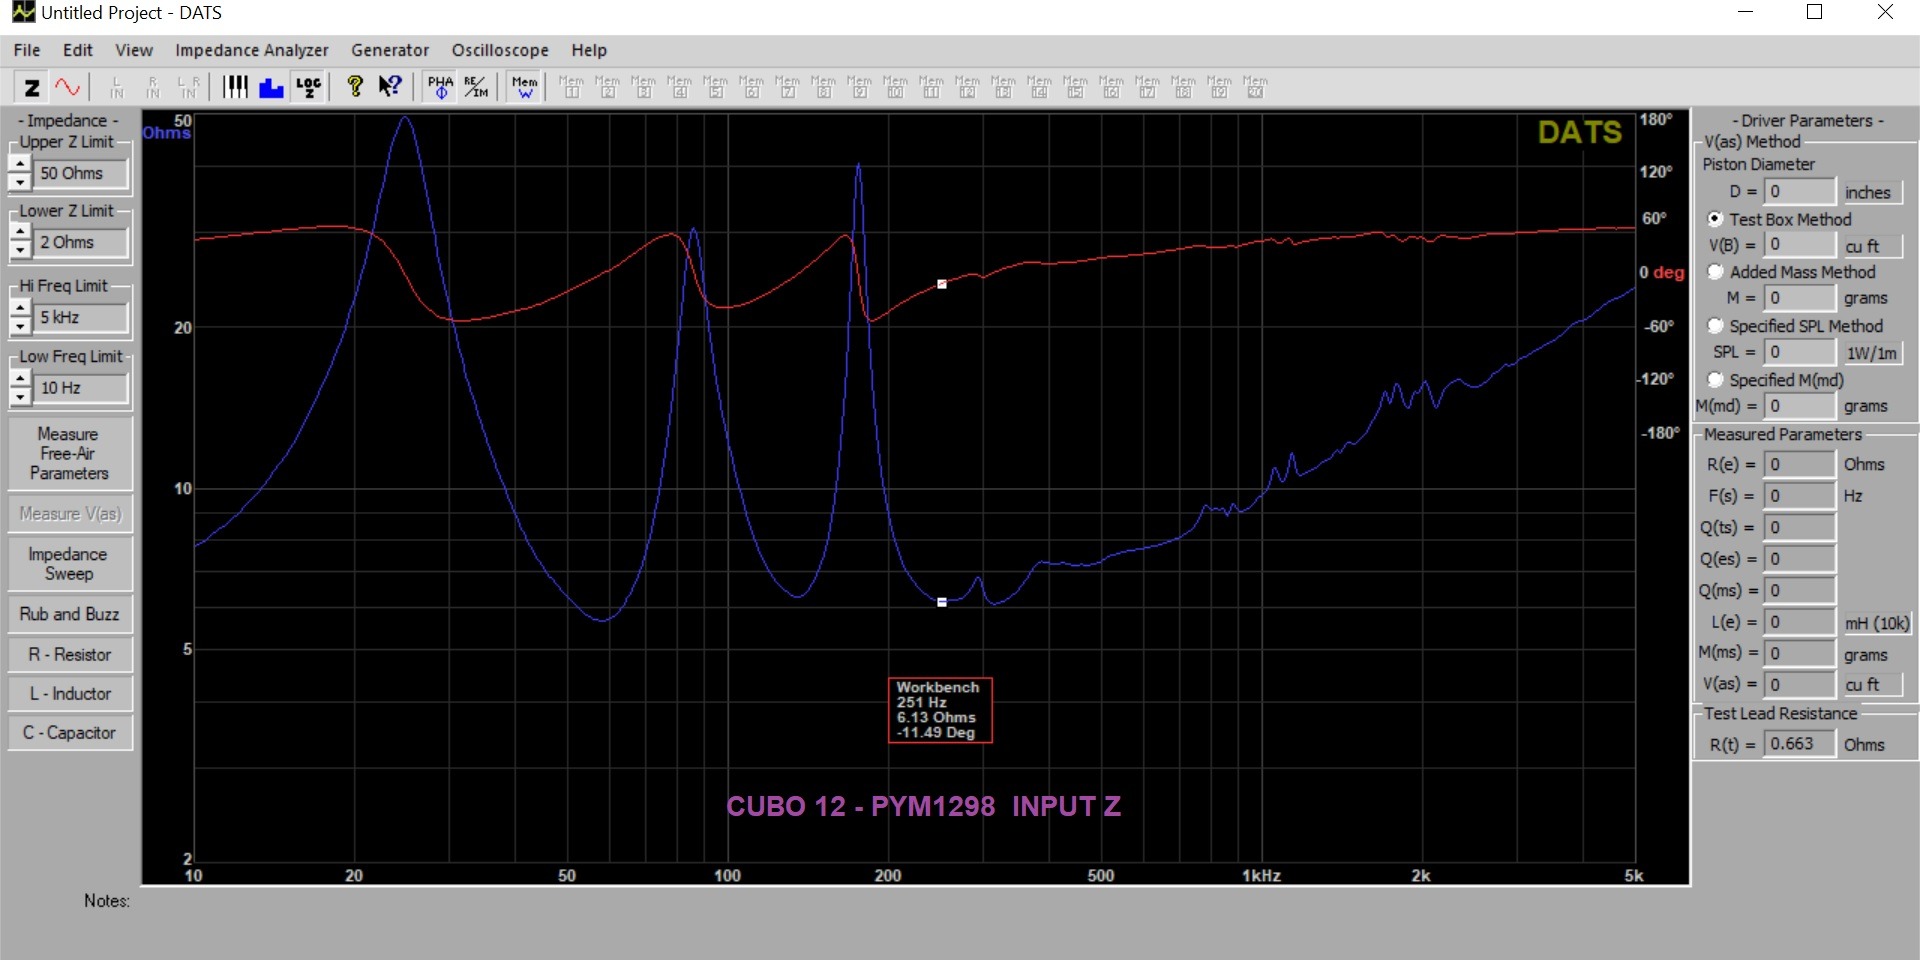Toggle the LOG Z scale icon
1920x960 pixels.
click(308, 87)
